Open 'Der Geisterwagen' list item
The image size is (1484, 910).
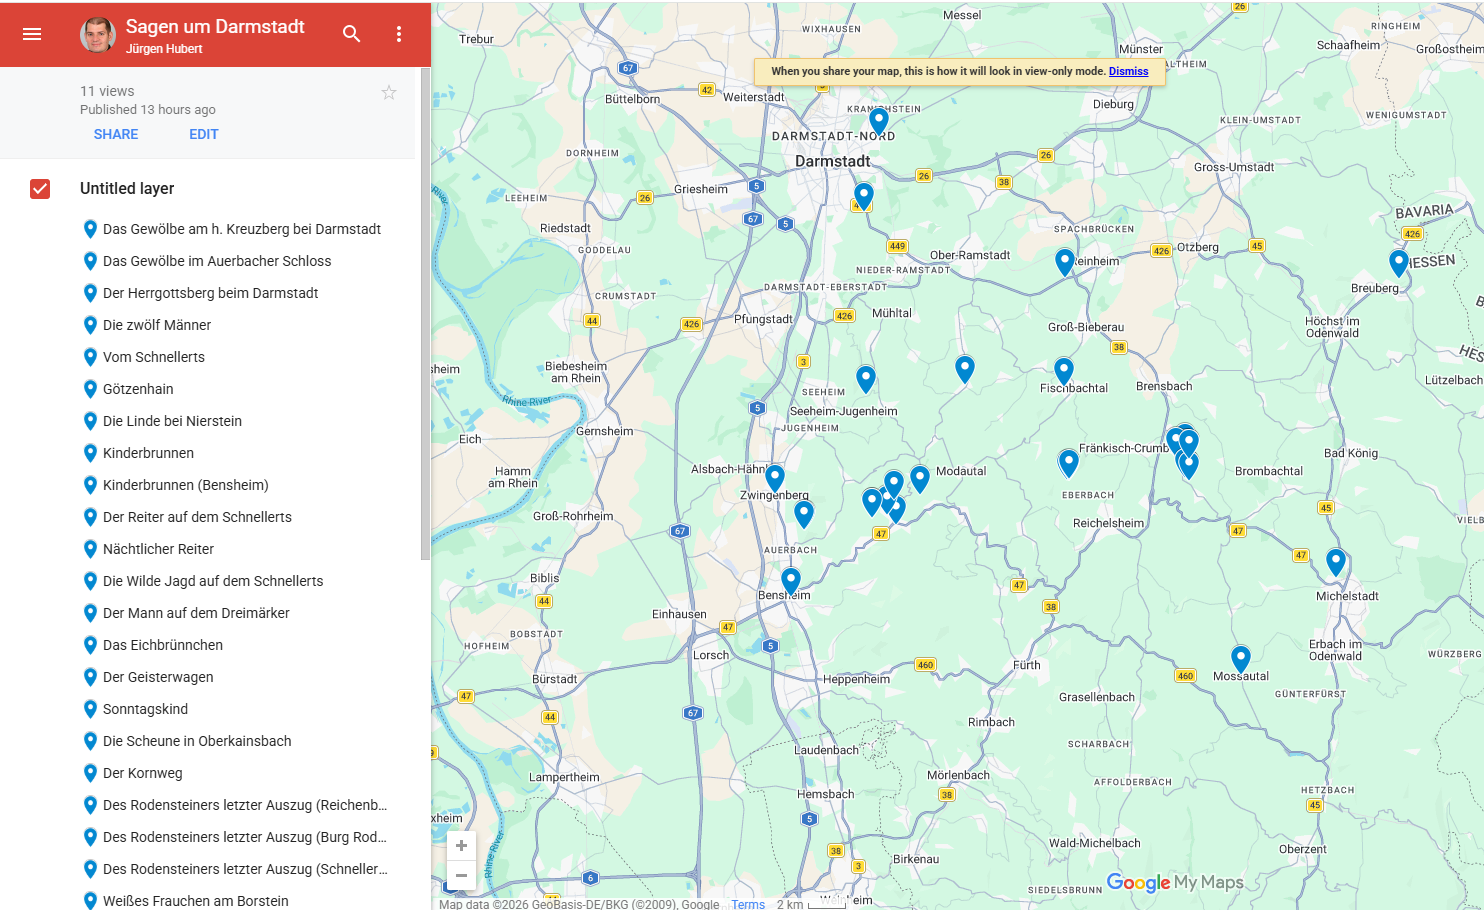click(158, 677)
